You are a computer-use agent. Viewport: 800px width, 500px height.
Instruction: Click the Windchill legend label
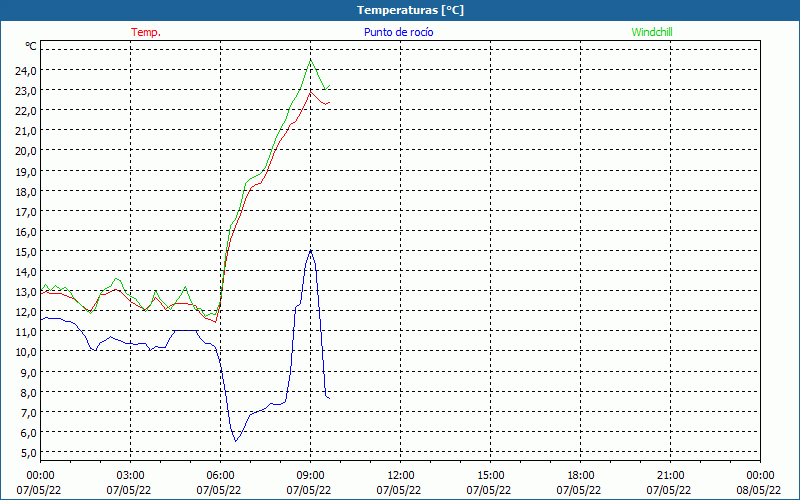click(652, 32)
